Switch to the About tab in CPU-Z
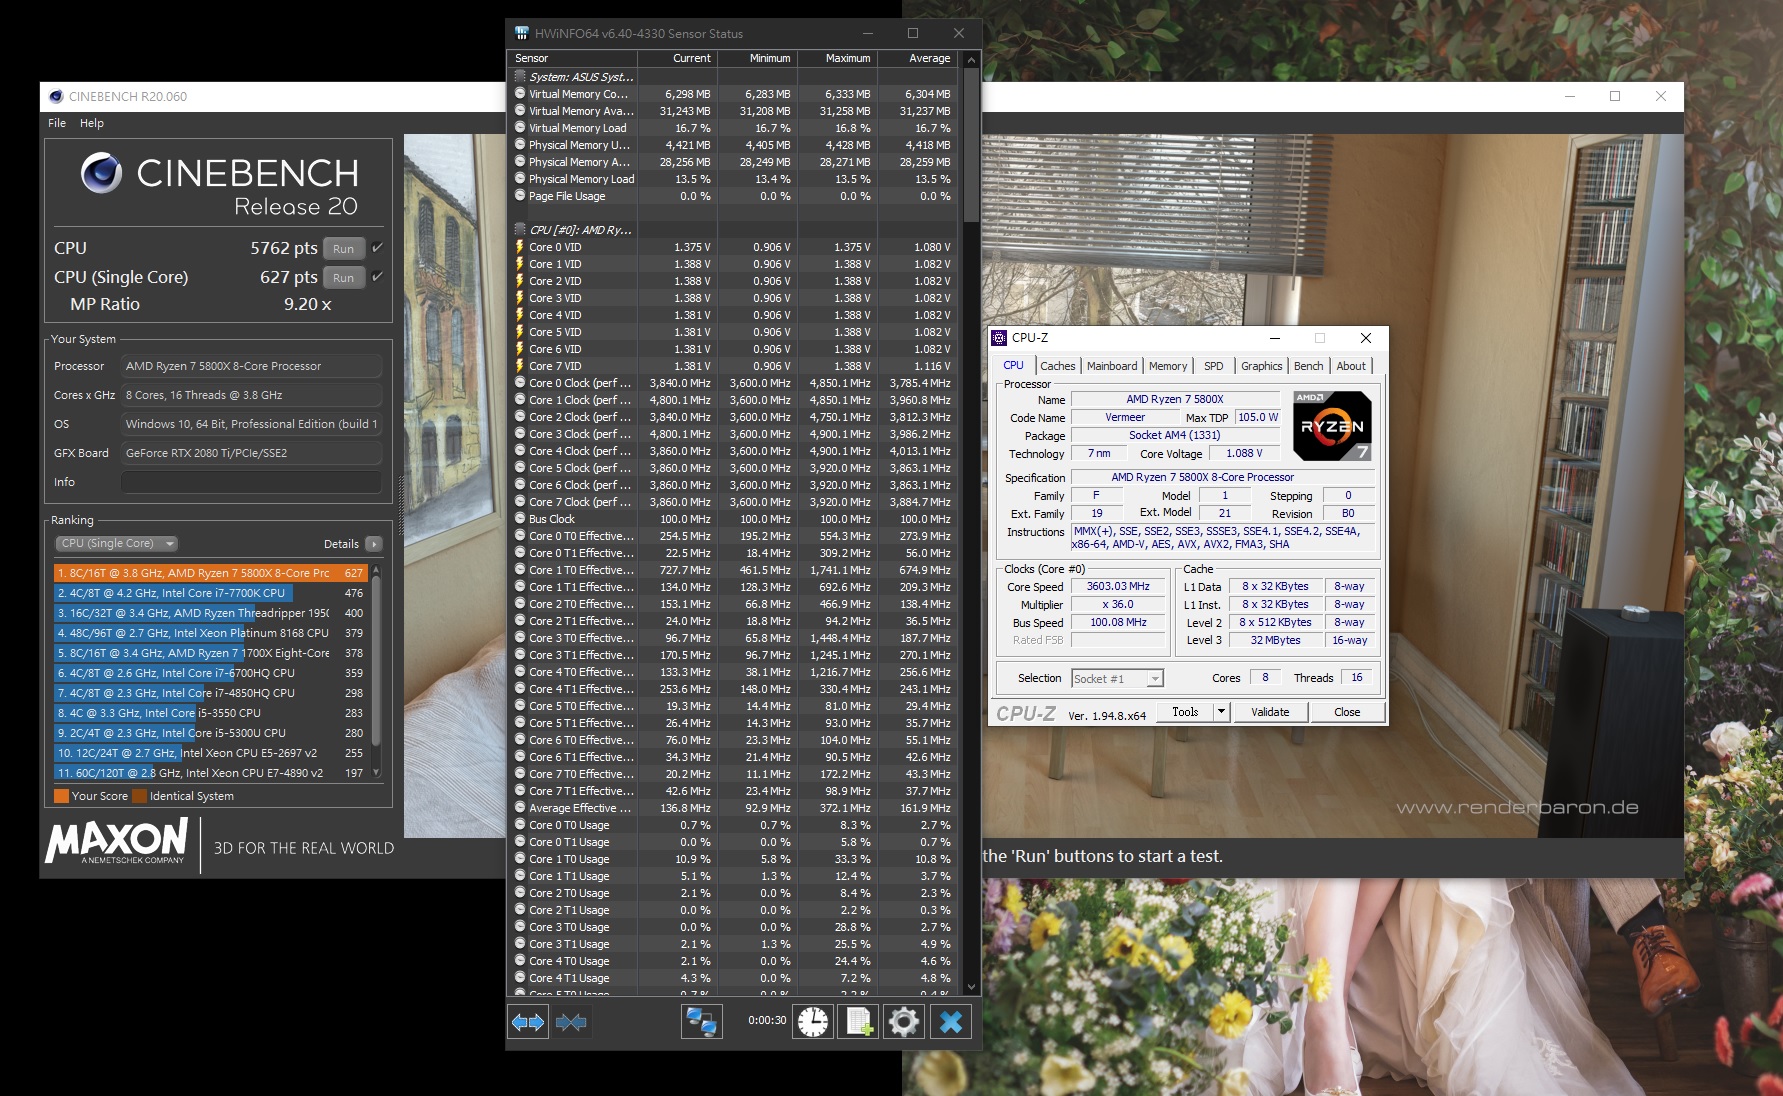This screenshot has height=1096, width=1783. (1351, 366)
